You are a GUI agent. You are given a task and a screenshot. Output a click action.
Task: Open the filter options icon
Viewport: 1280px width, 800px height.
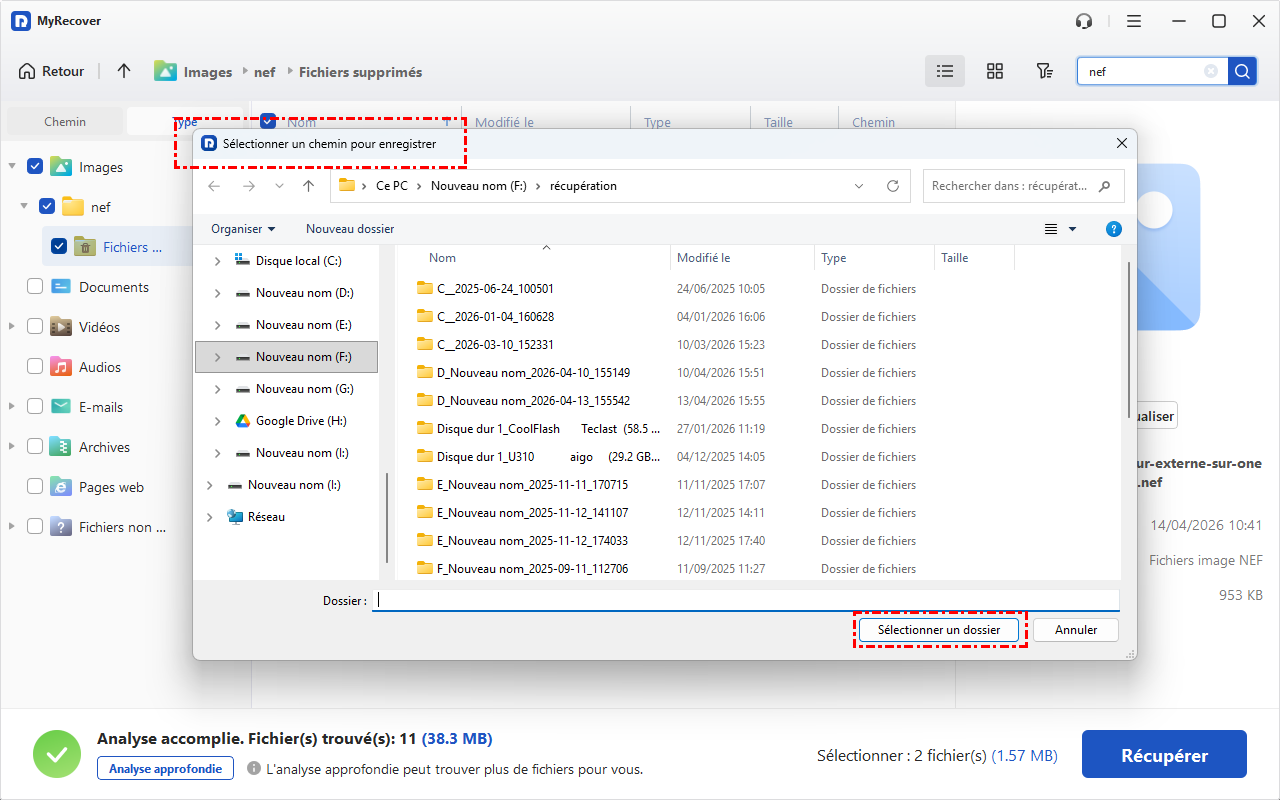(1044, 71)
